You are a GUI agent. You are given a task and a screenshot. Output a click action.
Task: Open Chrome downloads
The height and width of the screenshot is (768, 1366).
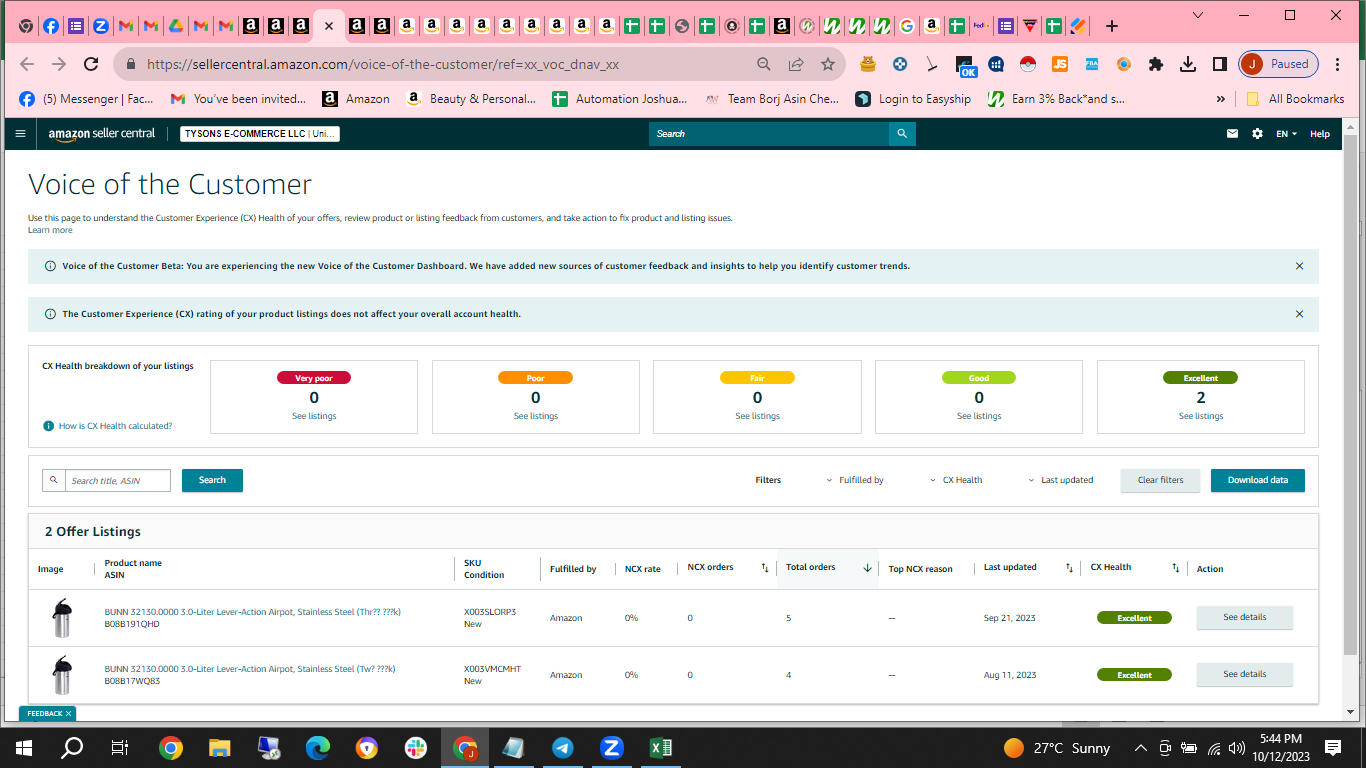(1188, 64)
